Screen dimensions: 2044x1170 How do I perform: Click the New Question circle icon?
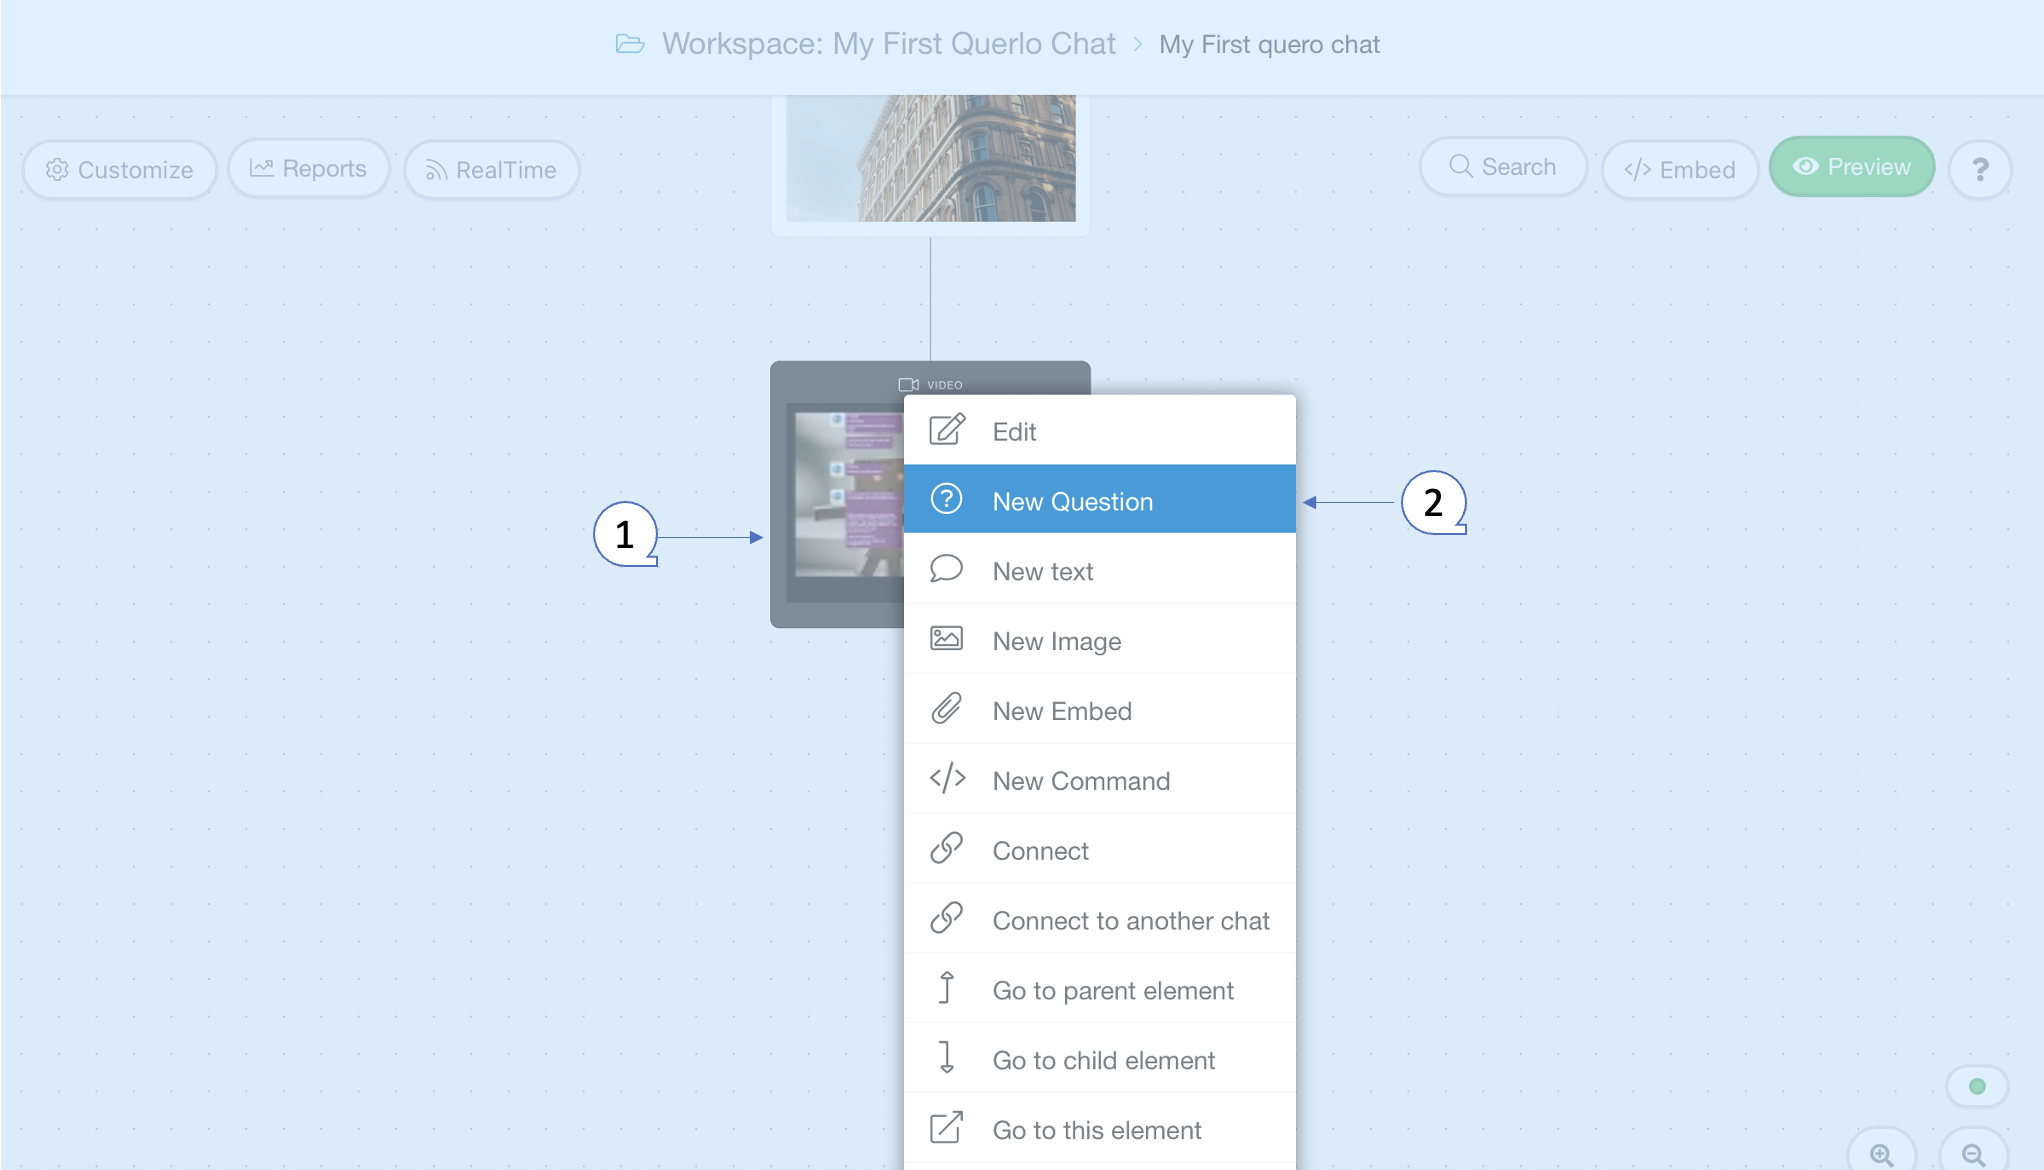[946, 499]
